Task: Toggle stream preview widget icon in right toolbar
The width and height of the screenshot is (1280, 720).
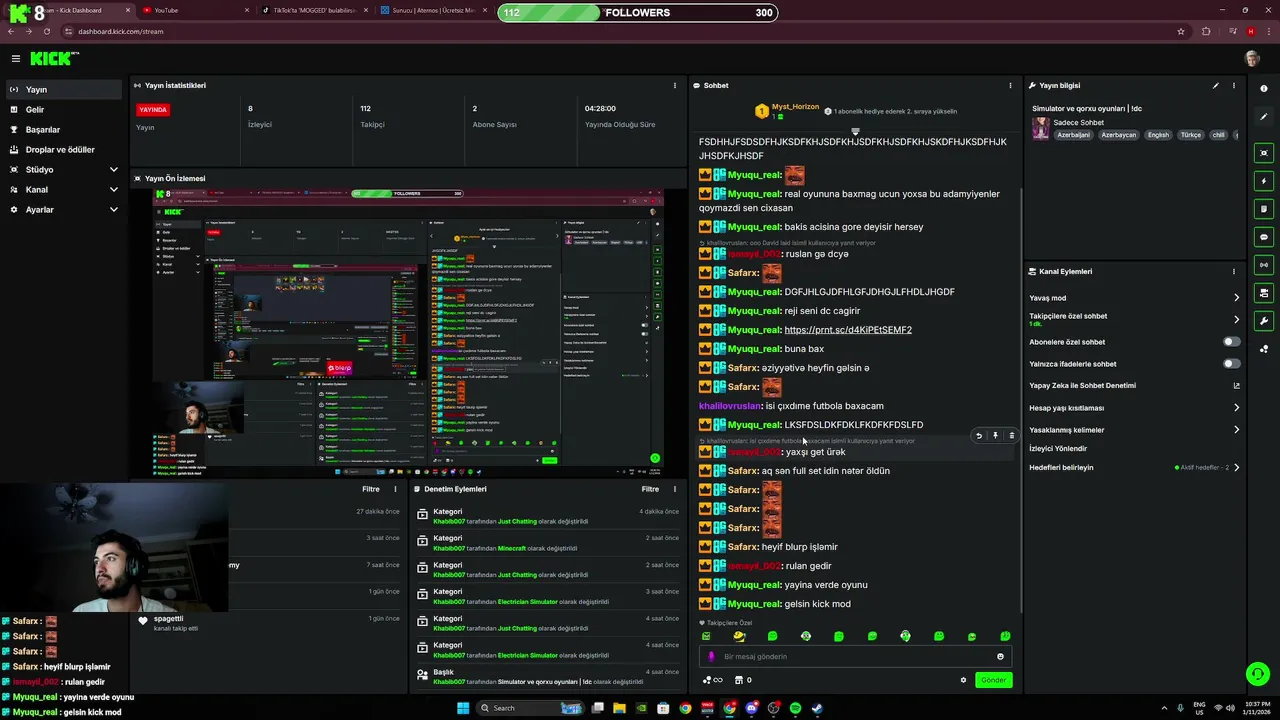Action: (x=1264, y=153)
